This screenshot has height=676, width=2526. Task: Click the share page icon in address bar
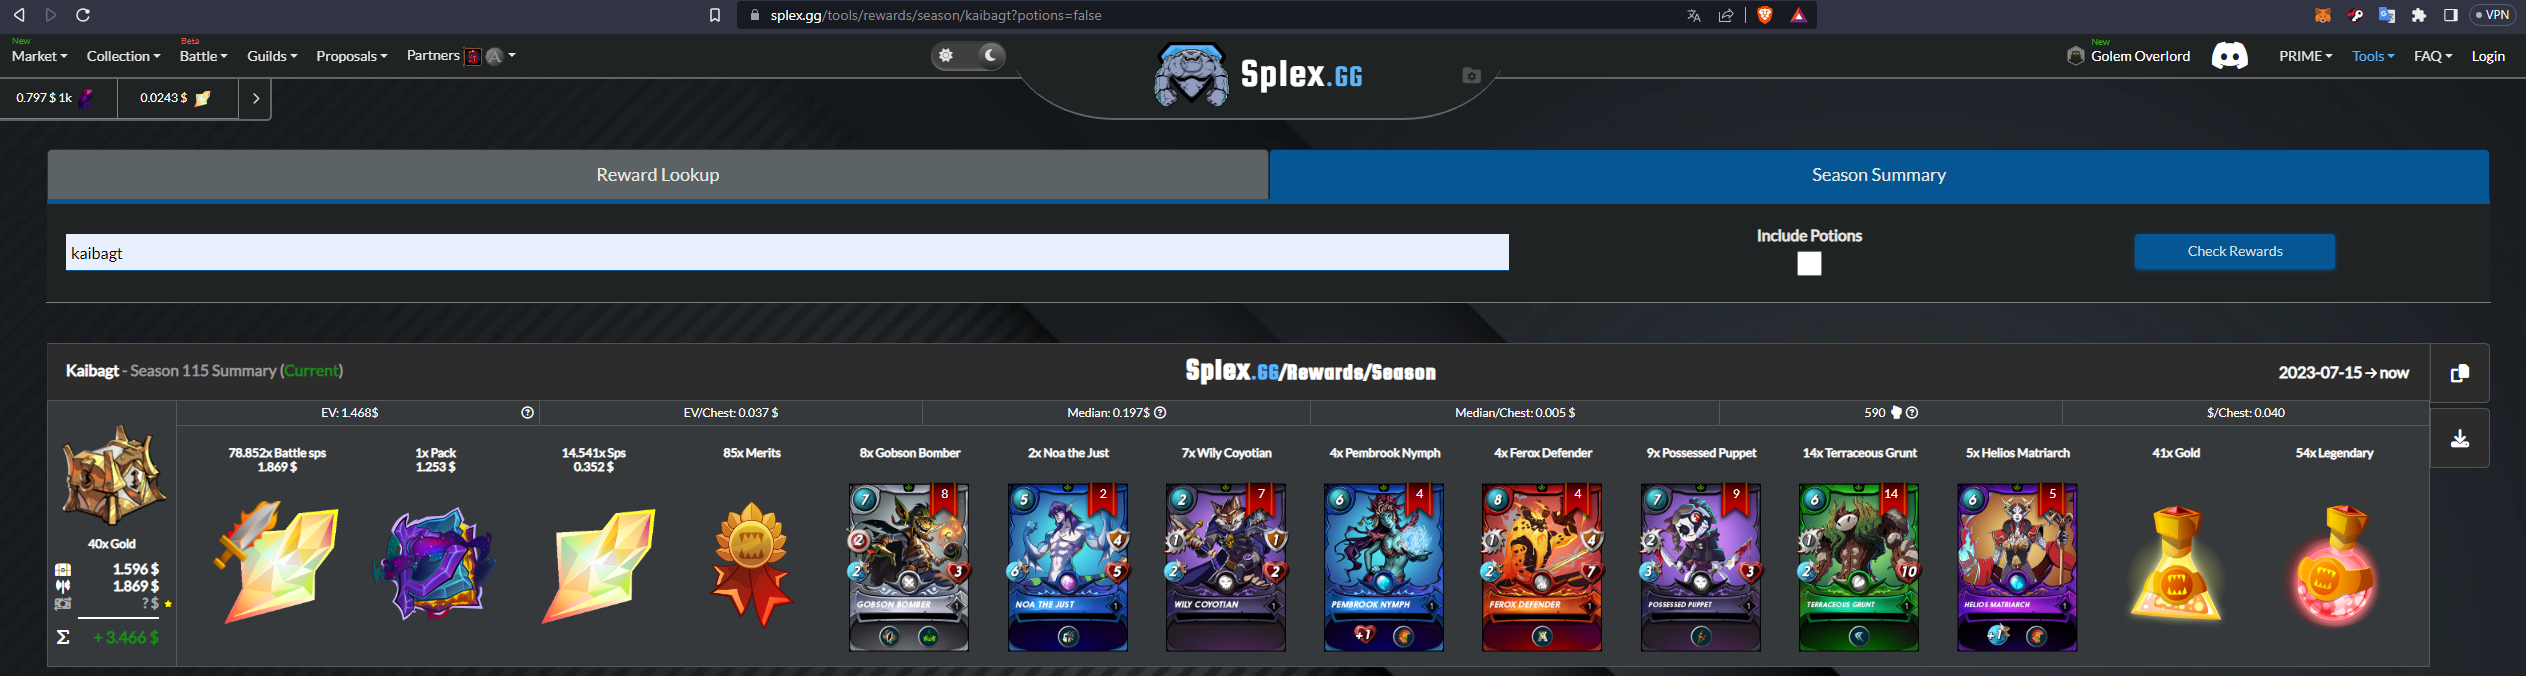[1726, 15]
